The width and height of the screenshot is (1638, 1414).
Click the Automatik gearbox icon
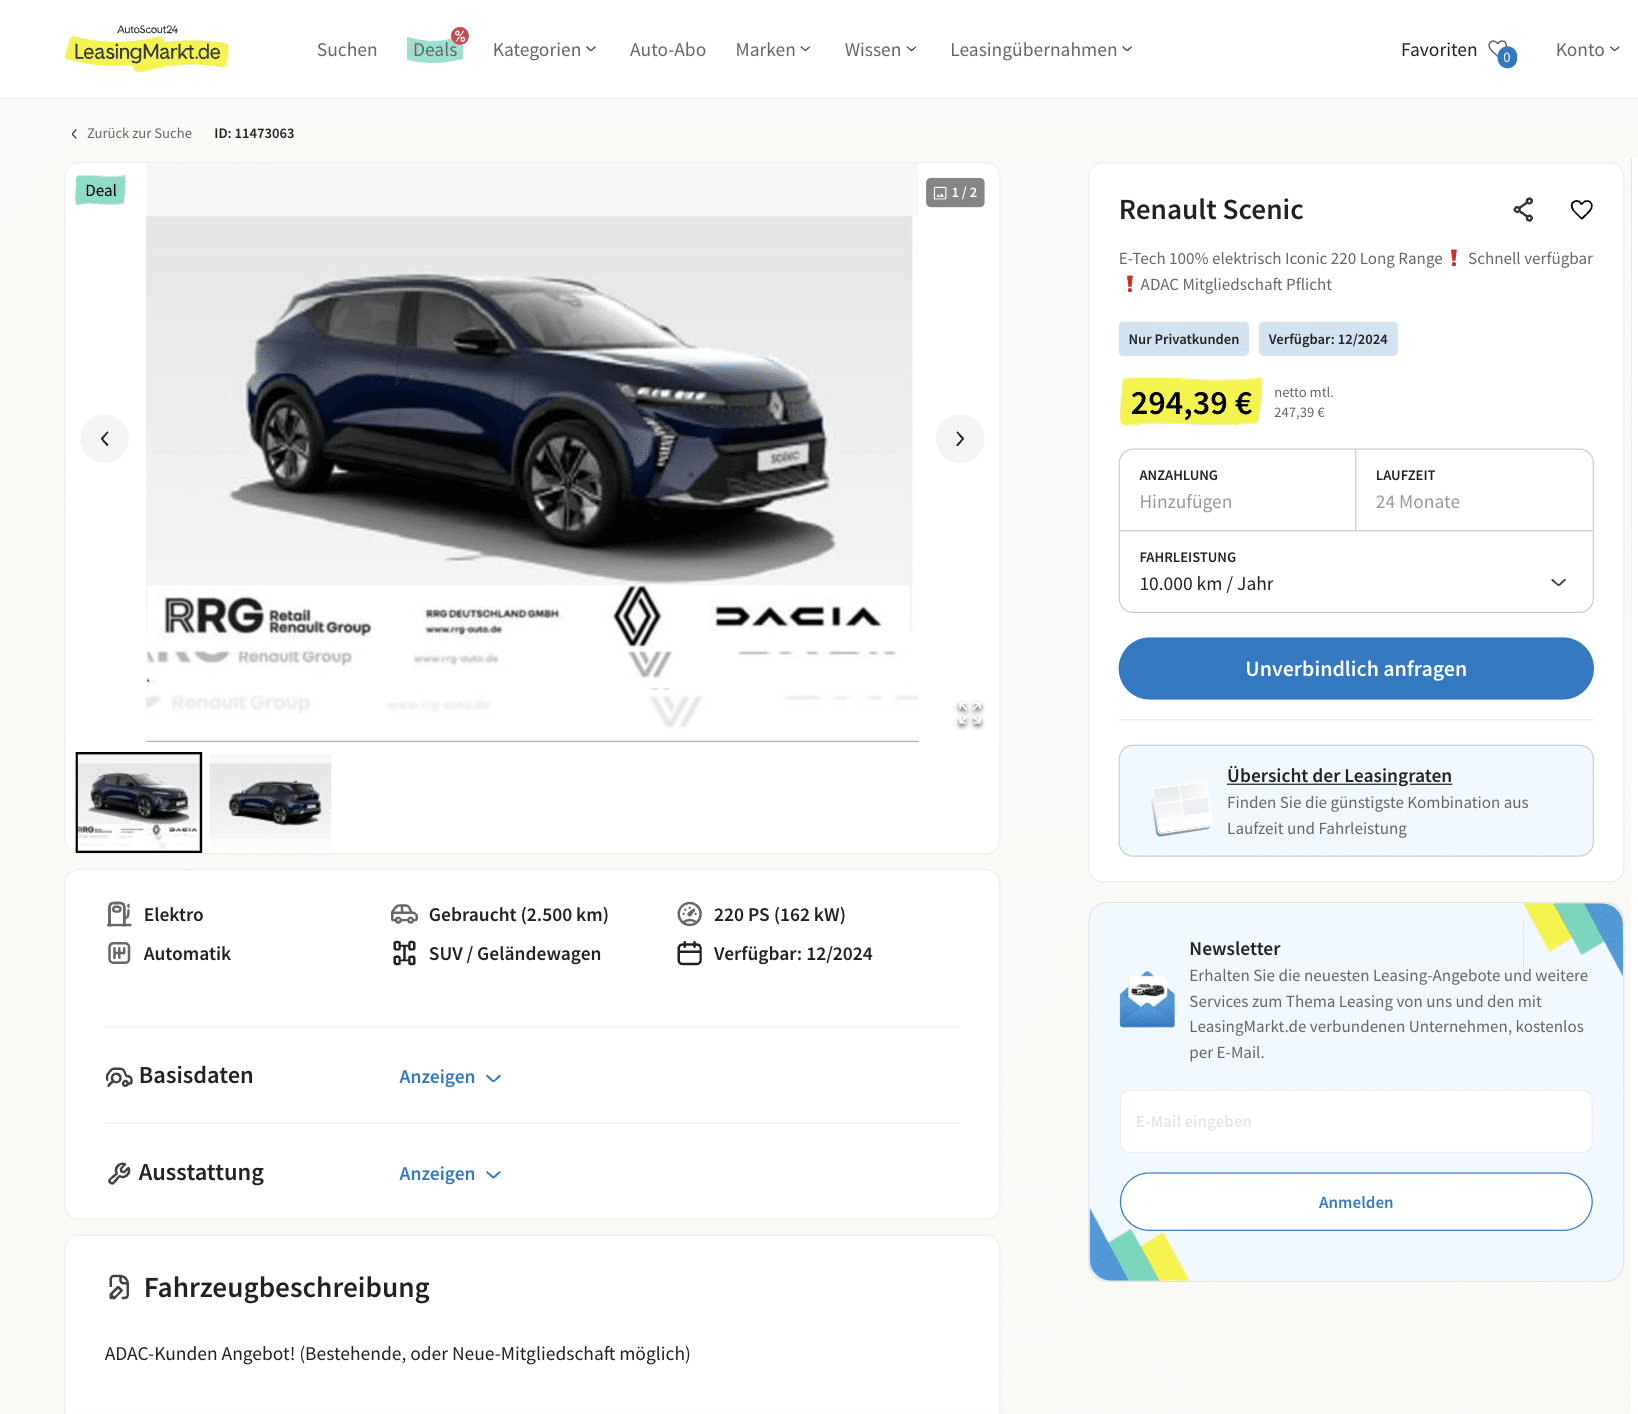(119, 953)
